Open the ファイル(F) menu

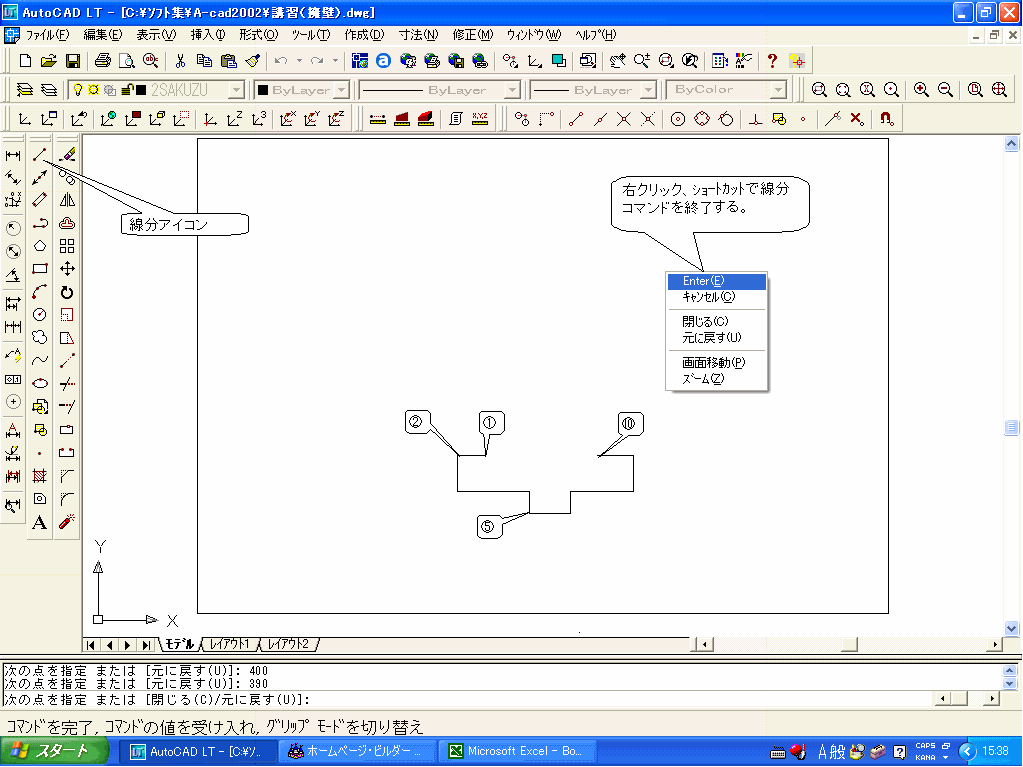(x=47, y=35)
